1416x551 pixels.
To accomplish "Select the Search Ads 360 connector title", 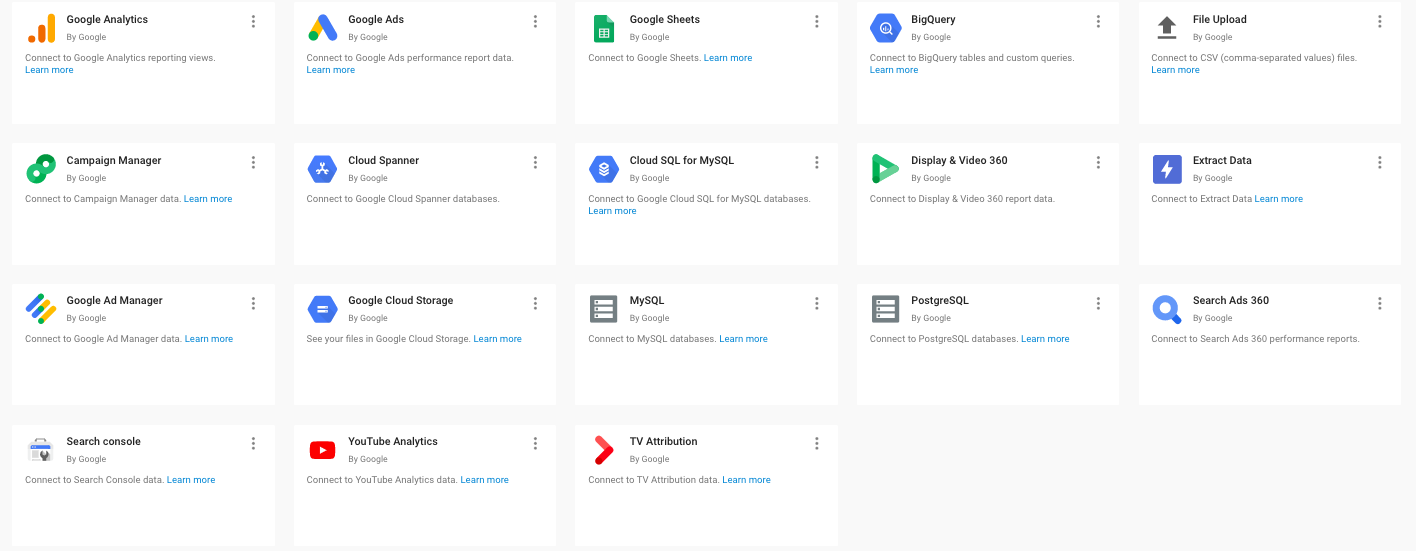I will pyautogui.click(x=1231, y=300).
